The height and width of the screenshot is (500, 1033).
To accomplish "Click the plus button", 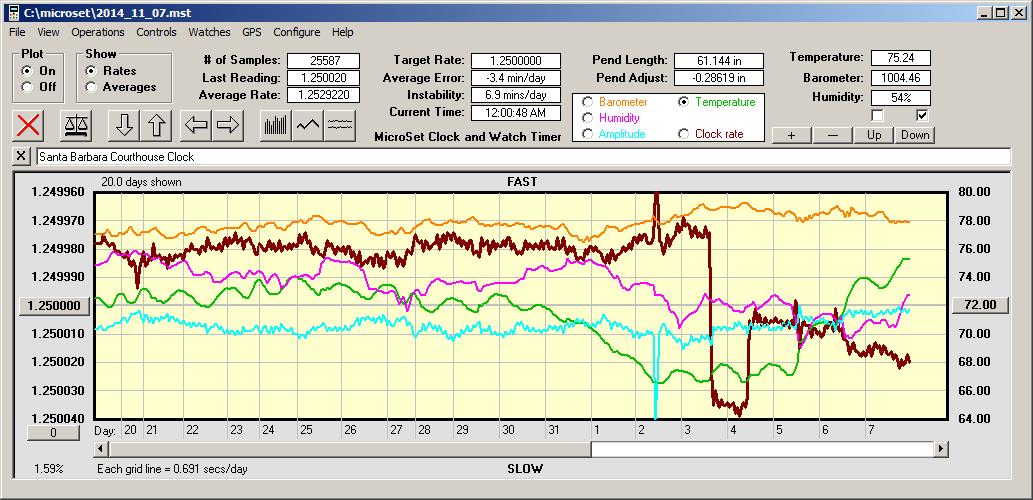I will pyautogui.click(x=791, y=135).
